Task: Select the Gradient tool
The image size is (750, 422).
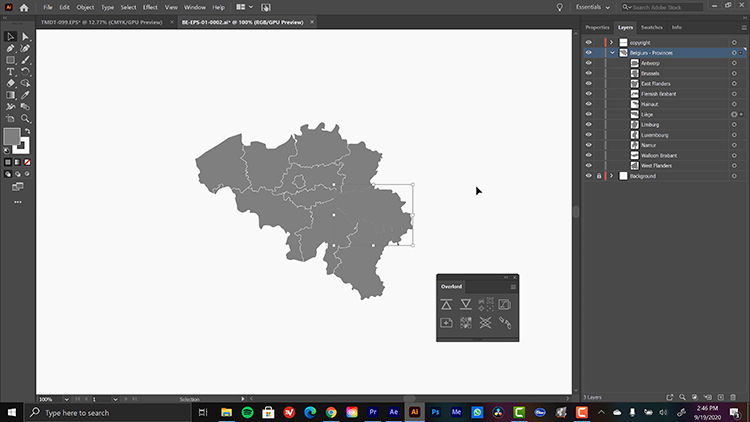Action: pyautogui.click(x=11, y=95)
